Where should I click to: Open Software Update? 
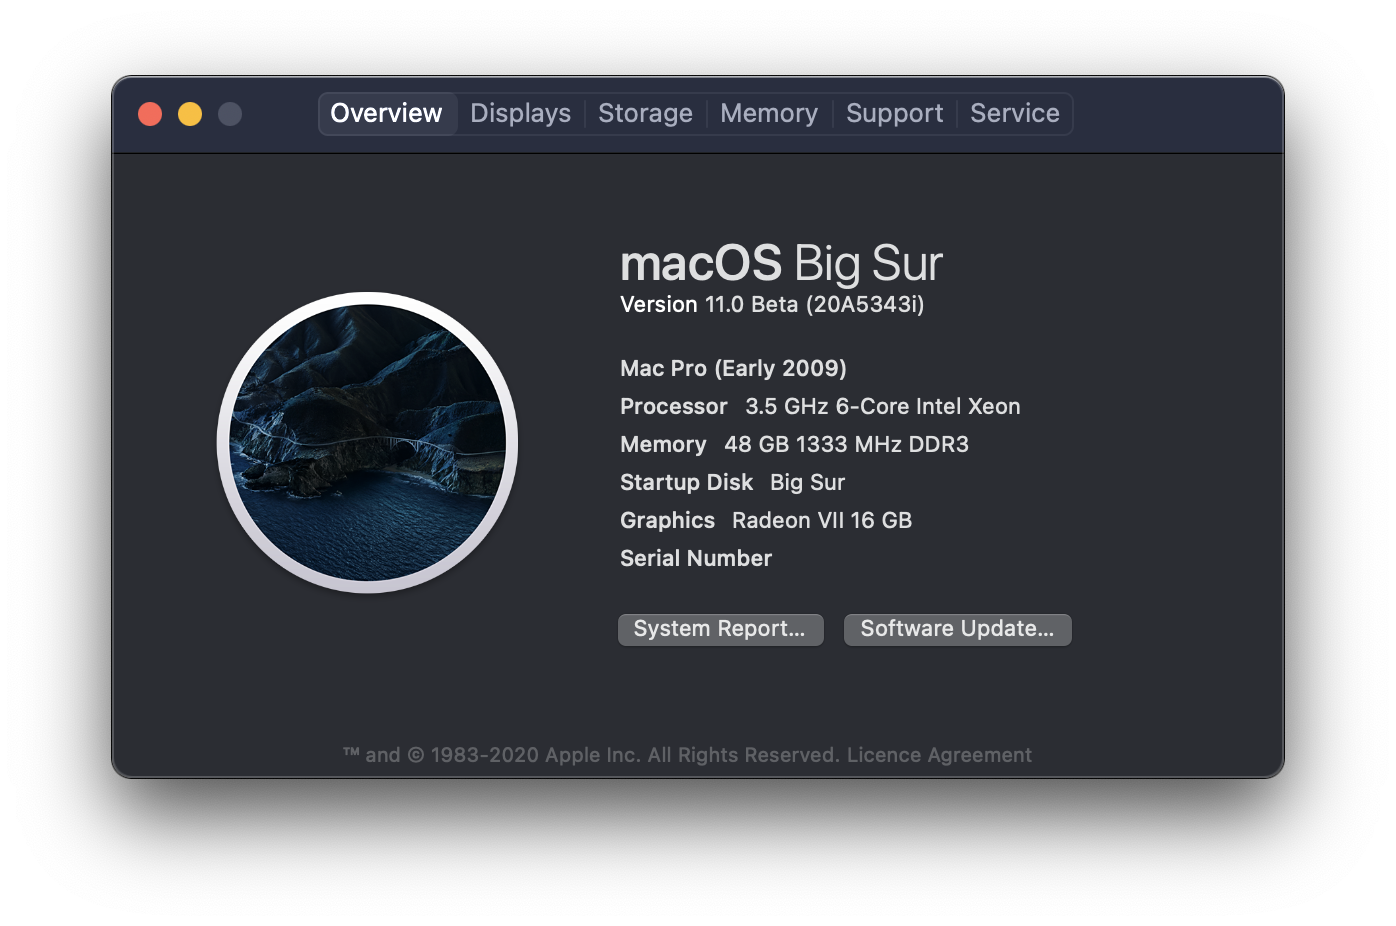957,629
